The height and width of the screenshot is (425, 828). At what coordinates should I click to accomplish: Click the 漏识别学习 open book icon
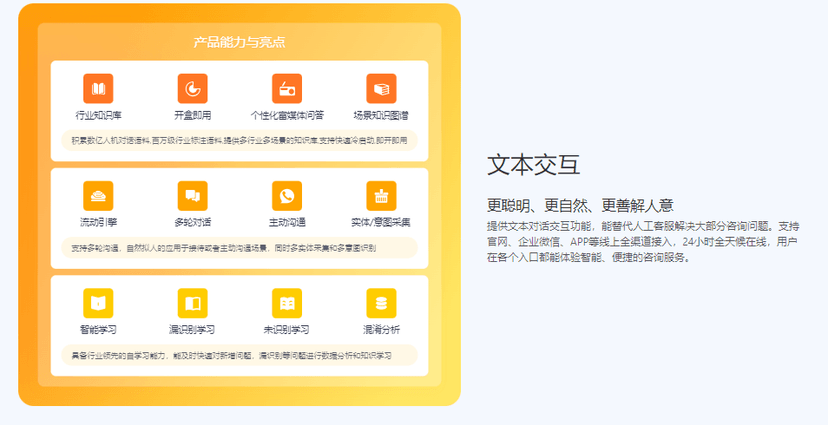[193, 303]
